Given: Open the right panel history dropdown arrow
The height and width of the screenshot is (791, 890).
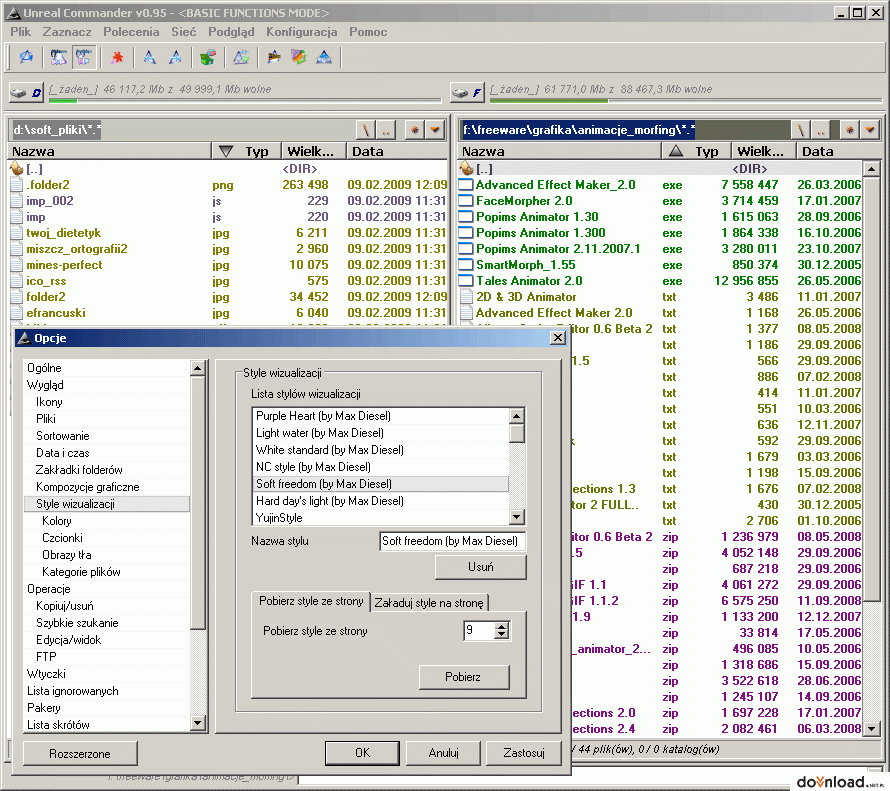Looking at the screenshot, I should click(870, 131).
